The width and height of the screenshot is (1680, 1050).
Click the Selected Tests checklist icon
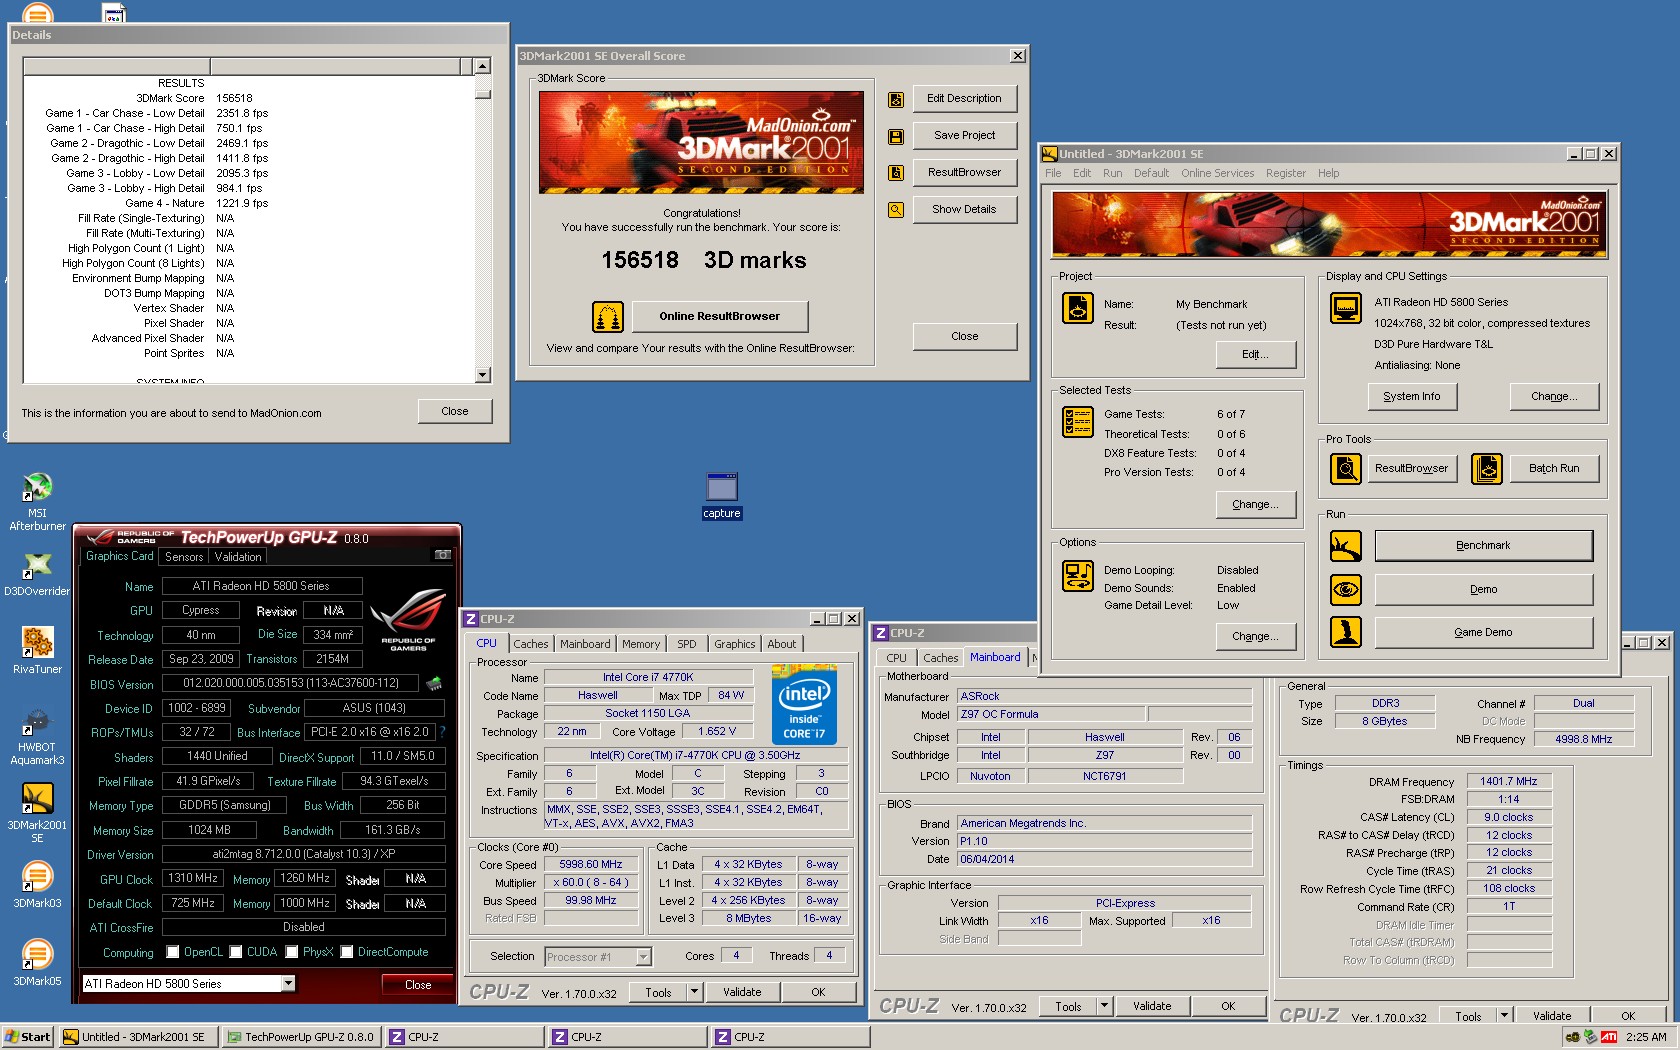pos(1077,423)
